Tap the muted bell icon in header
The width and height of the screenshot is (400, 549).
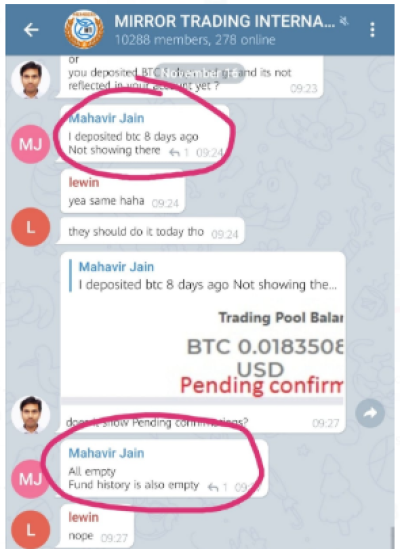345,22
